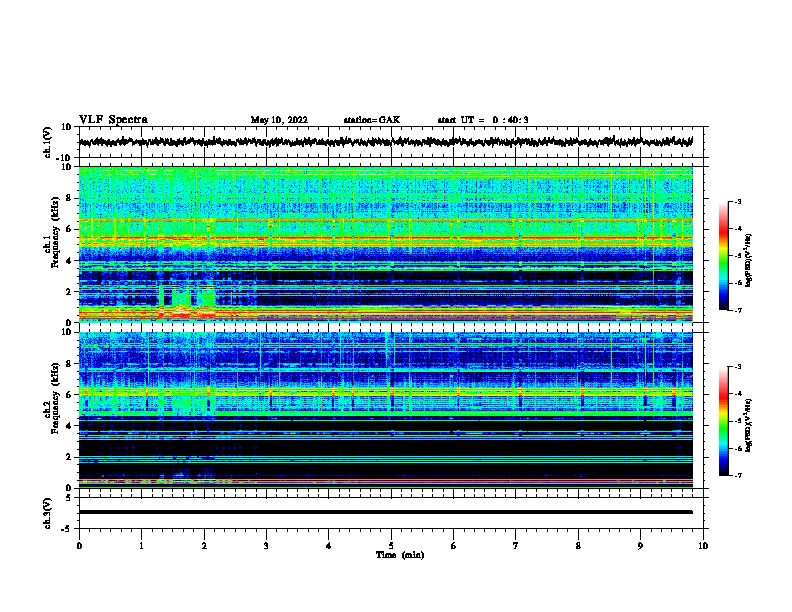Click 'ch.1 Frequency (kHz)' axis label
The image size is (792, 612).
[x=52, y=232]
